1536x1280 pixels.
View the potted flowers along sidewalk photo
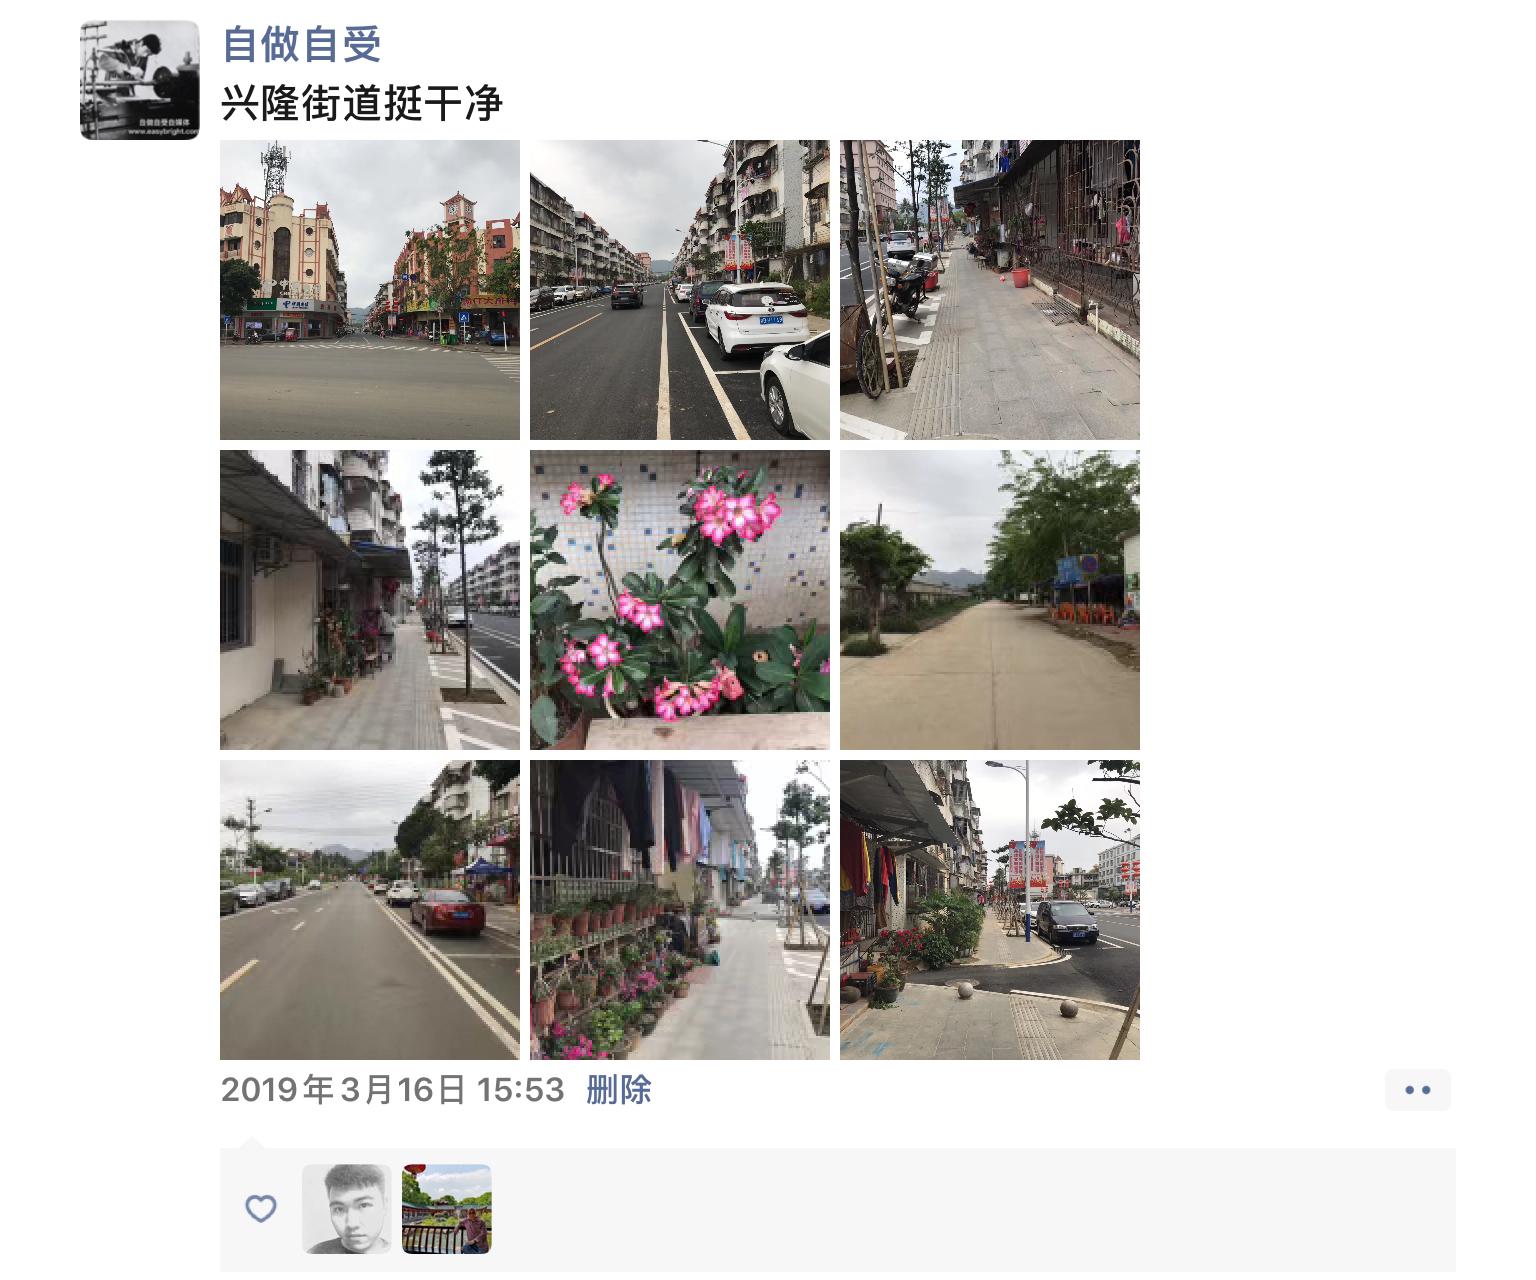click(680, 910)
